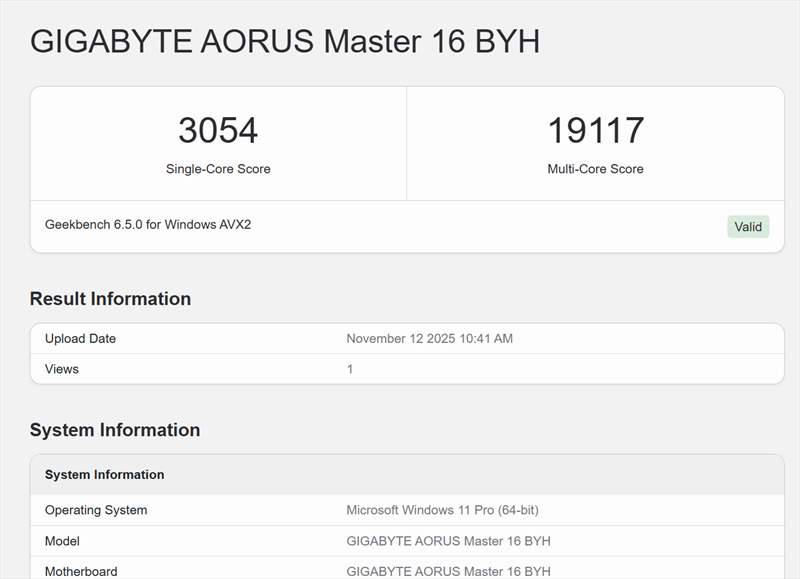
Task: Select the value in the Motherboard row
Action: [448, 571]
